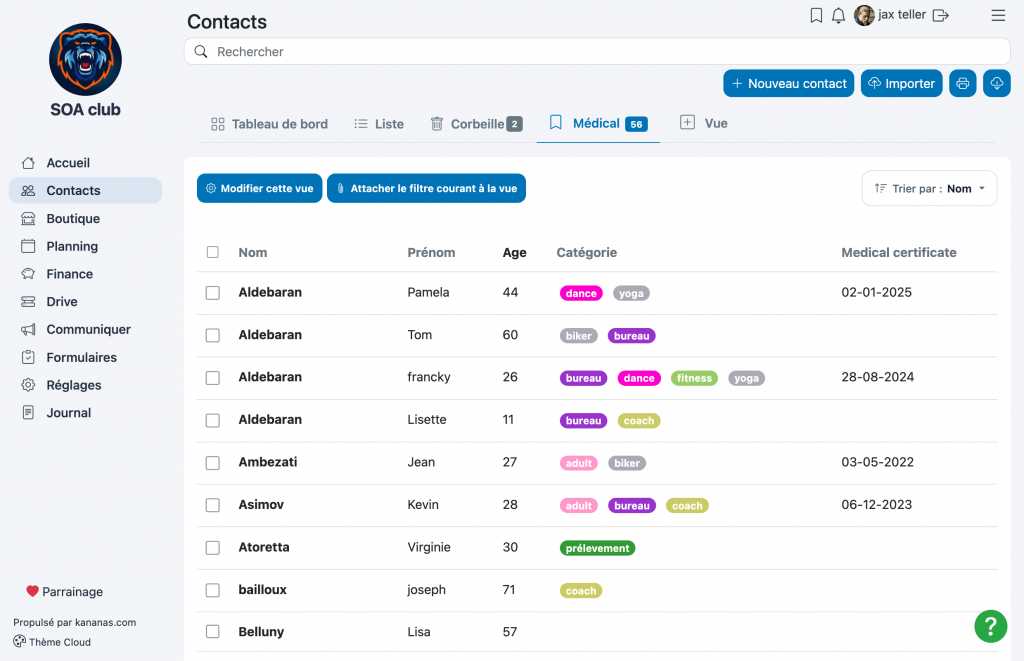The image size is (1024, 661).
Task: Check the Asimov Kevin row checkbox
Action: (x=213, y=505)
